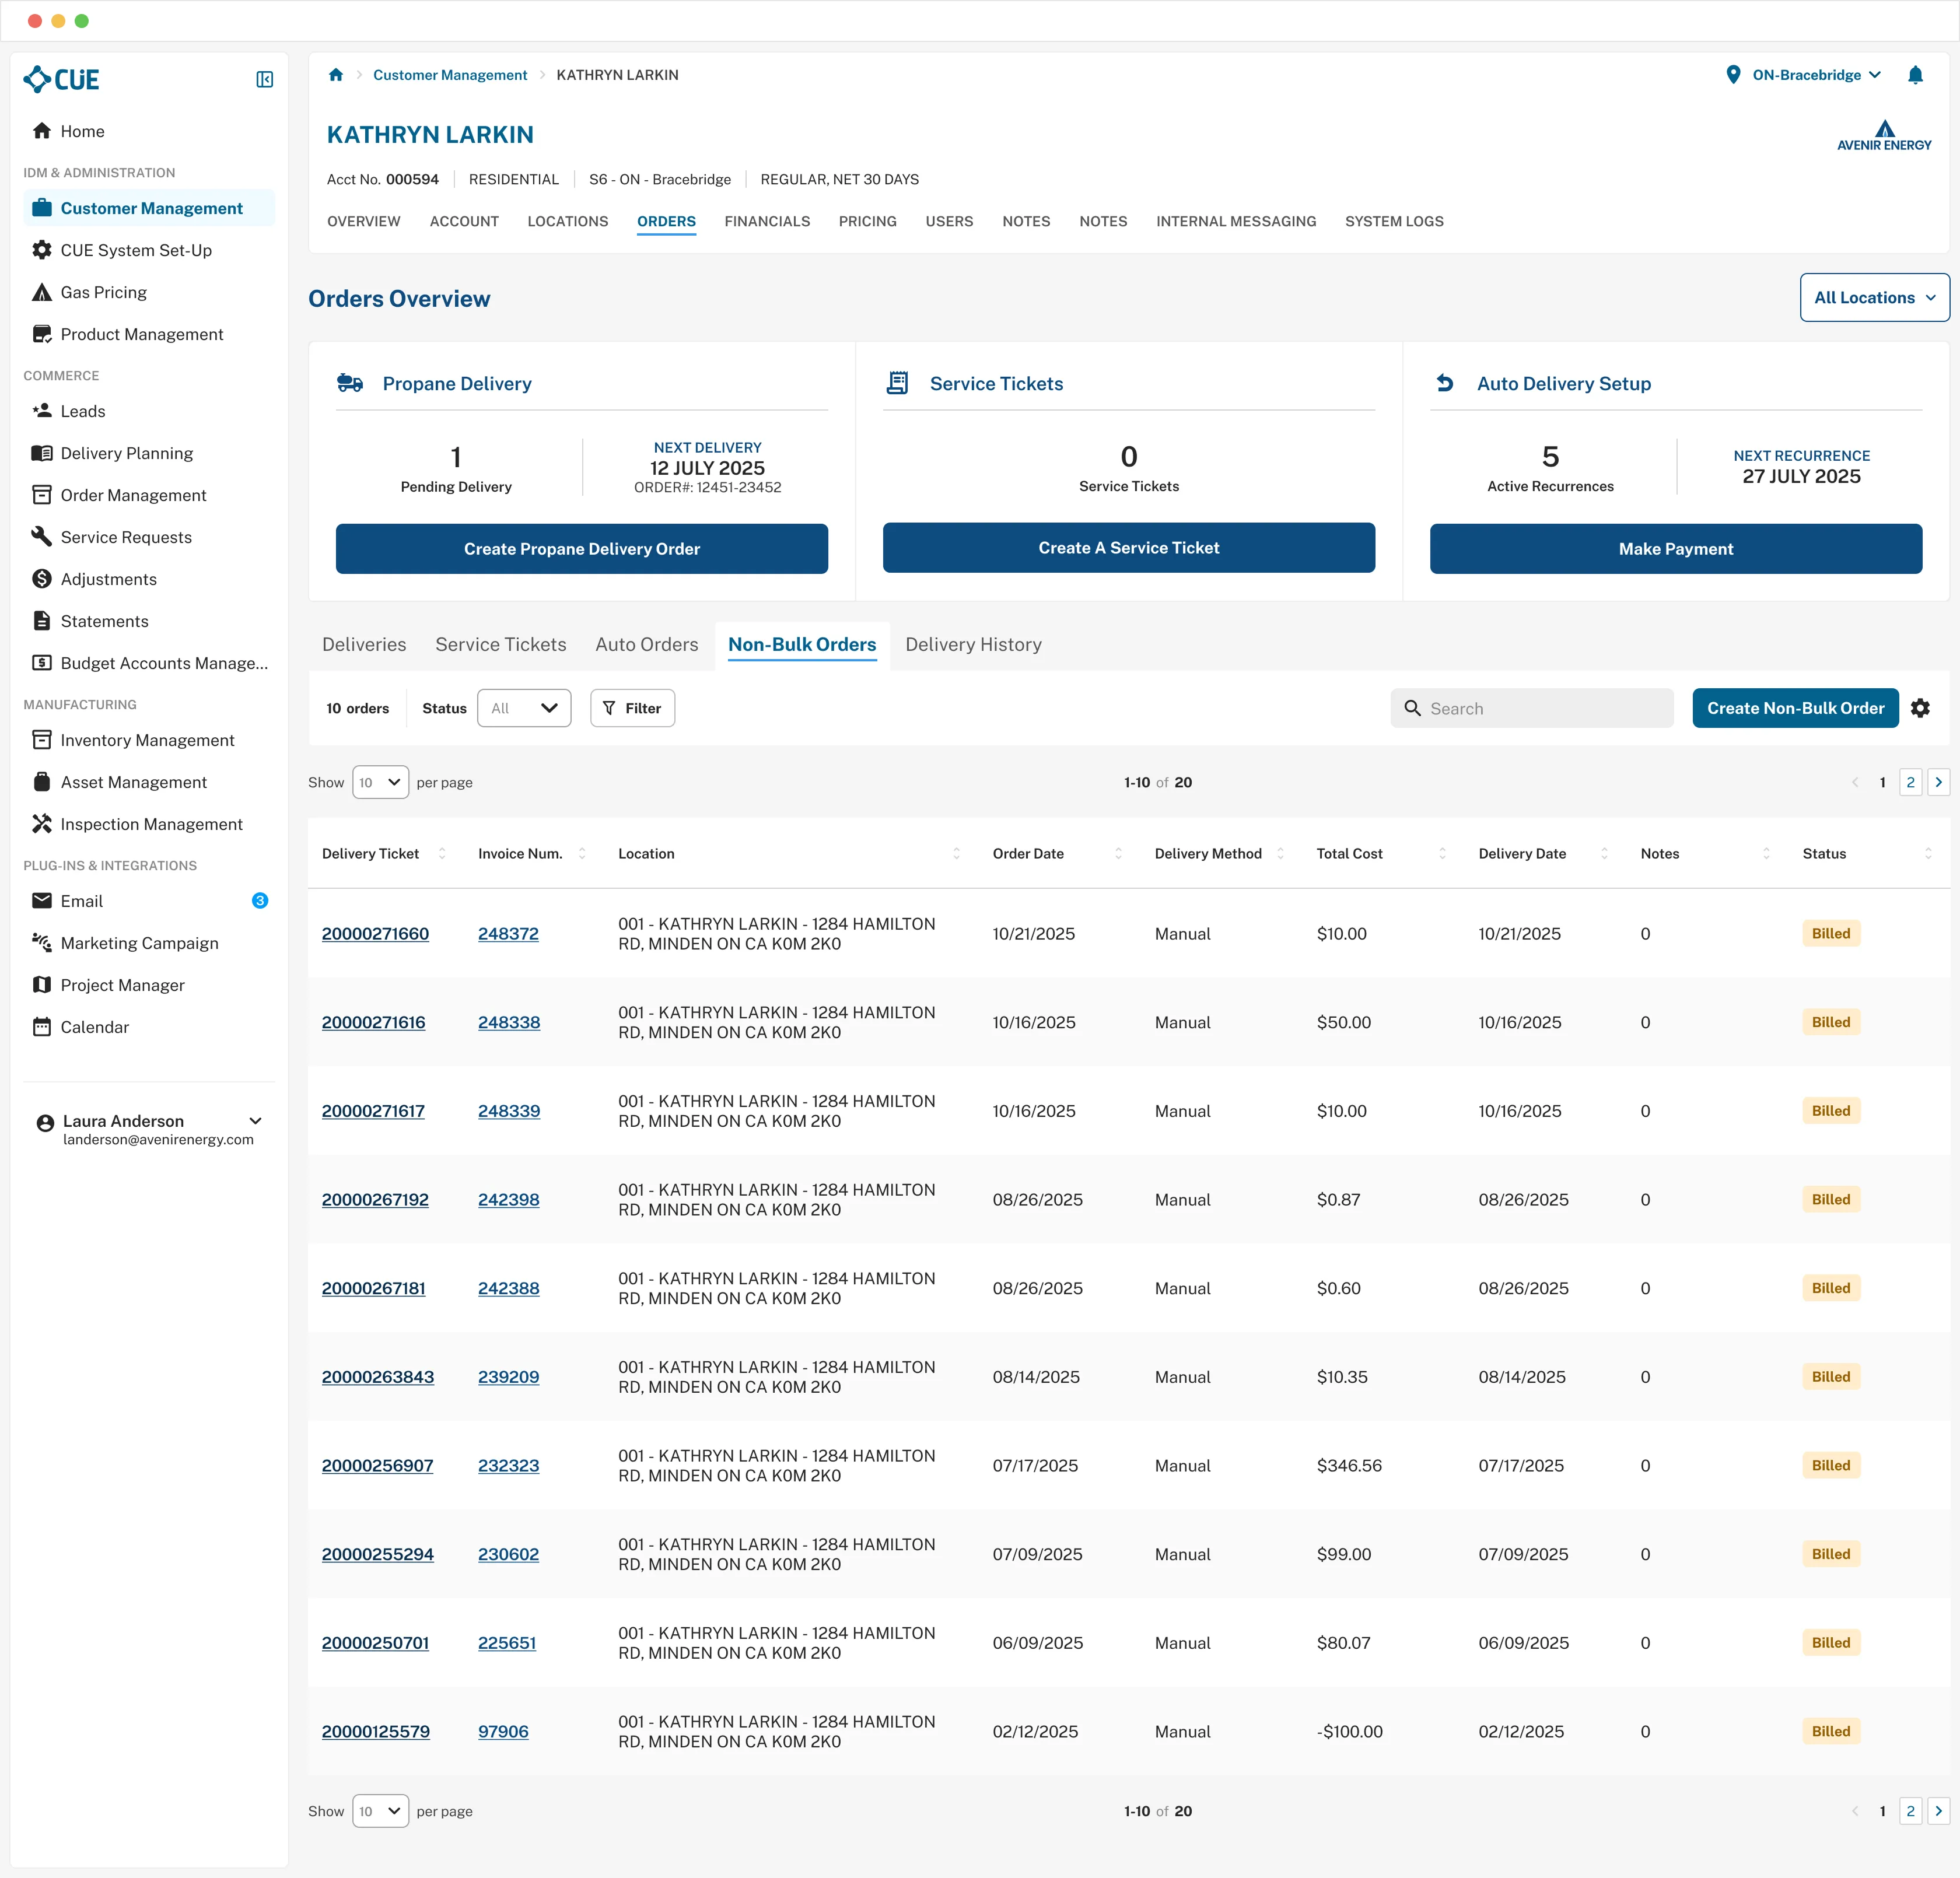Switch to the FINANCIALS tab
Viewport: 1960px width, 1878px height.
767,221
